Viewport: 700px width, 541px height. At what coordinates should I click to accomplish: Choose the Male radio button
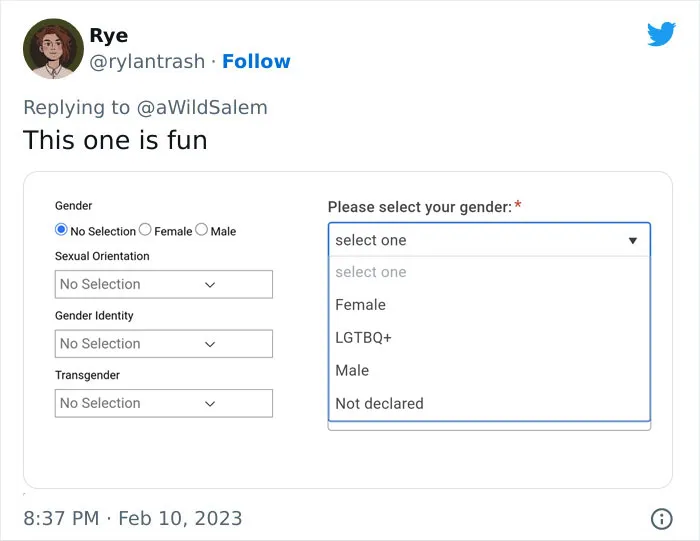click(201, 229)
